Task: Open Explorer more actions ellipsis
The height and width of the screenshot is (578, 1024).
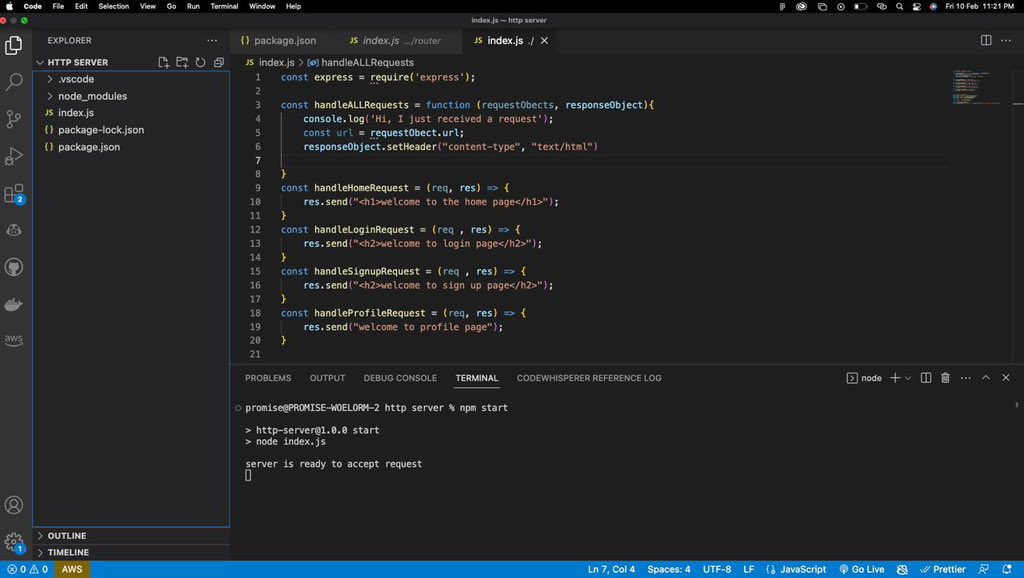Action: 212,40
